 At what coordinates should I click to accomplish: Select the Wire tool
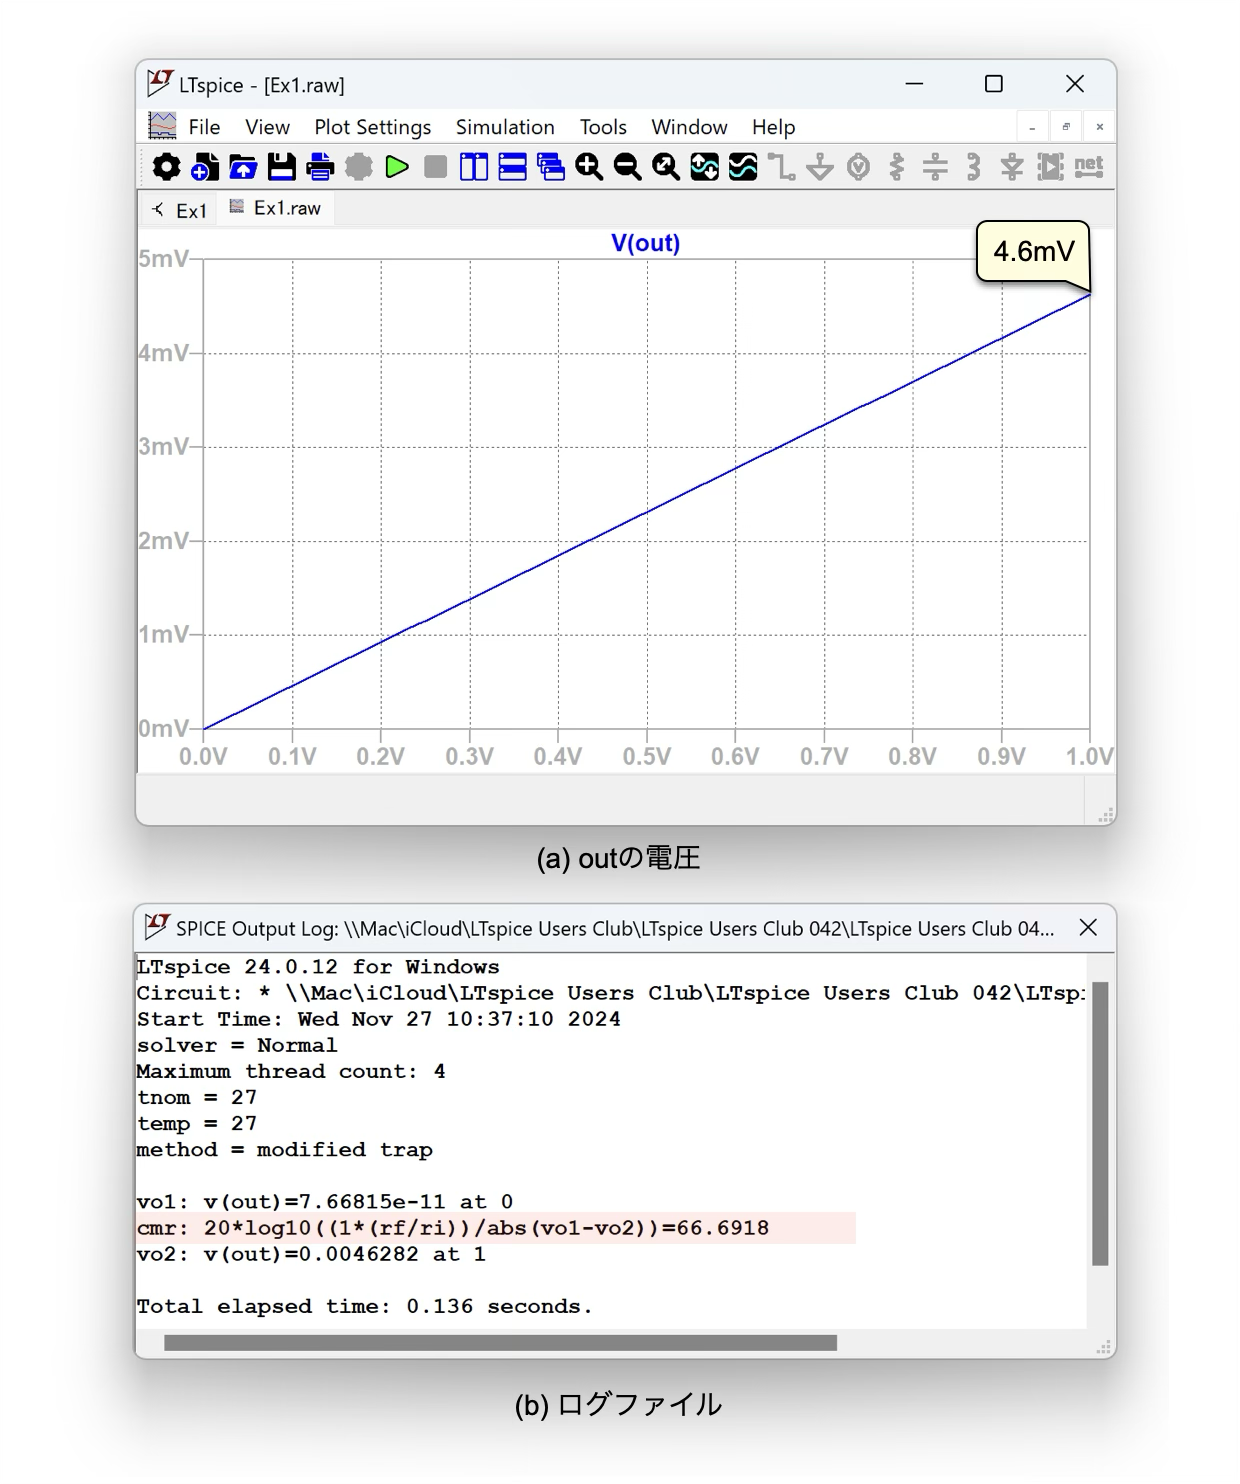pos(781,167)
